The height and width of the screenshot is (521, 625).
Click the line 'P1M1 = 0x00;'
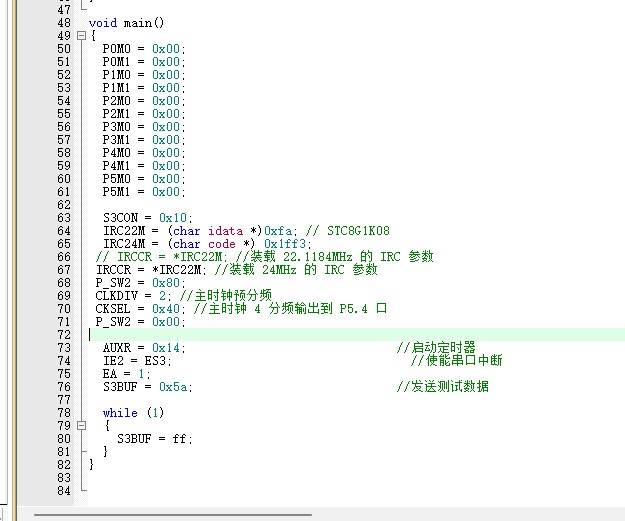pos(144,88)
